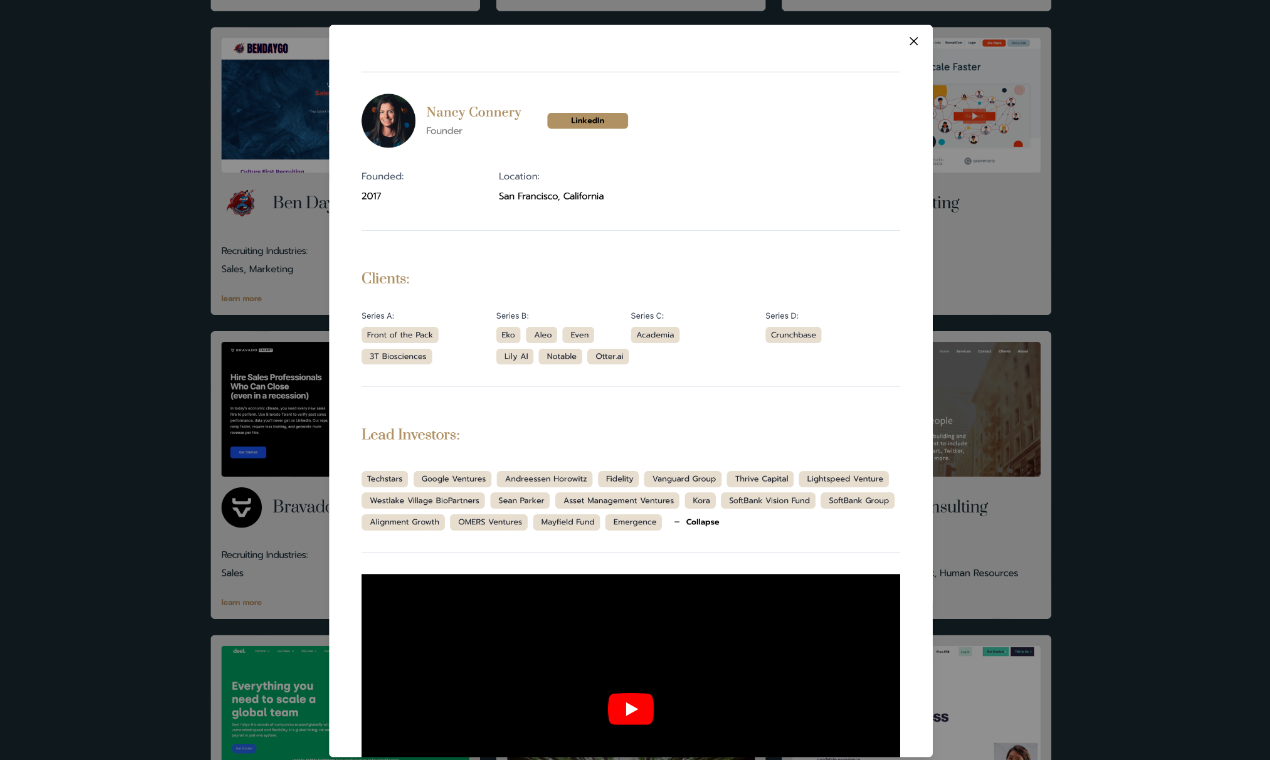Click the Even client tag

coord(578,335)
